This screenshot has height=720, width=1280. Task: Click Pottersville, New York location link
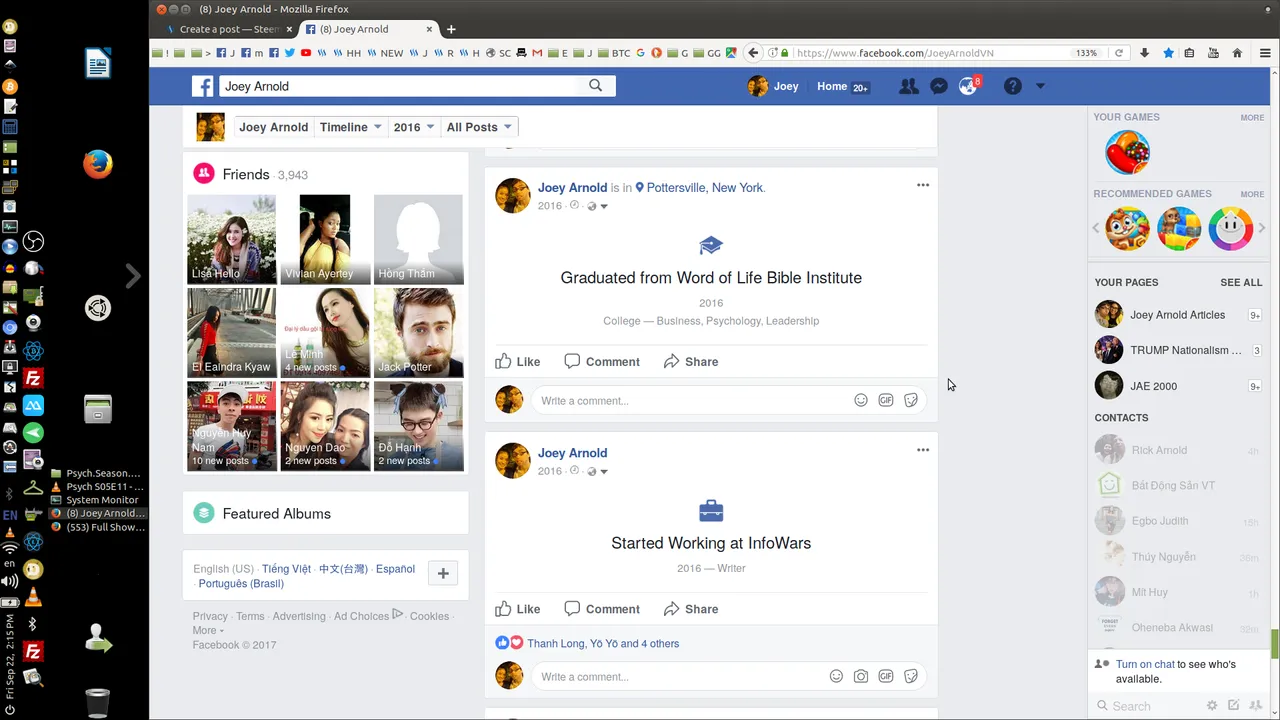(x=705, y=187)
